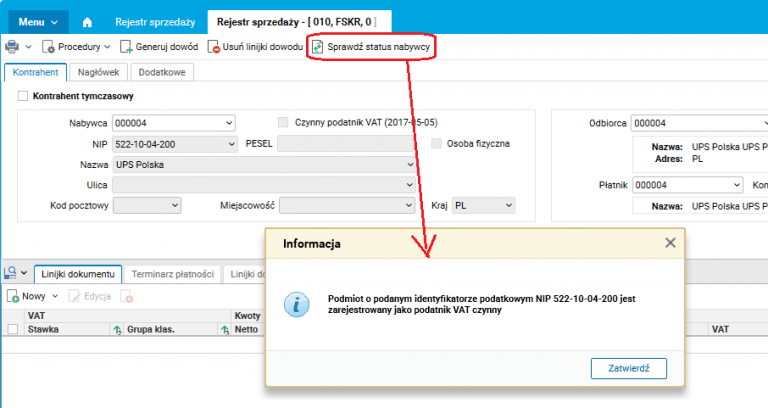Click the sort icon before Netto
768x408 pixels.
(x=224, y=330)
